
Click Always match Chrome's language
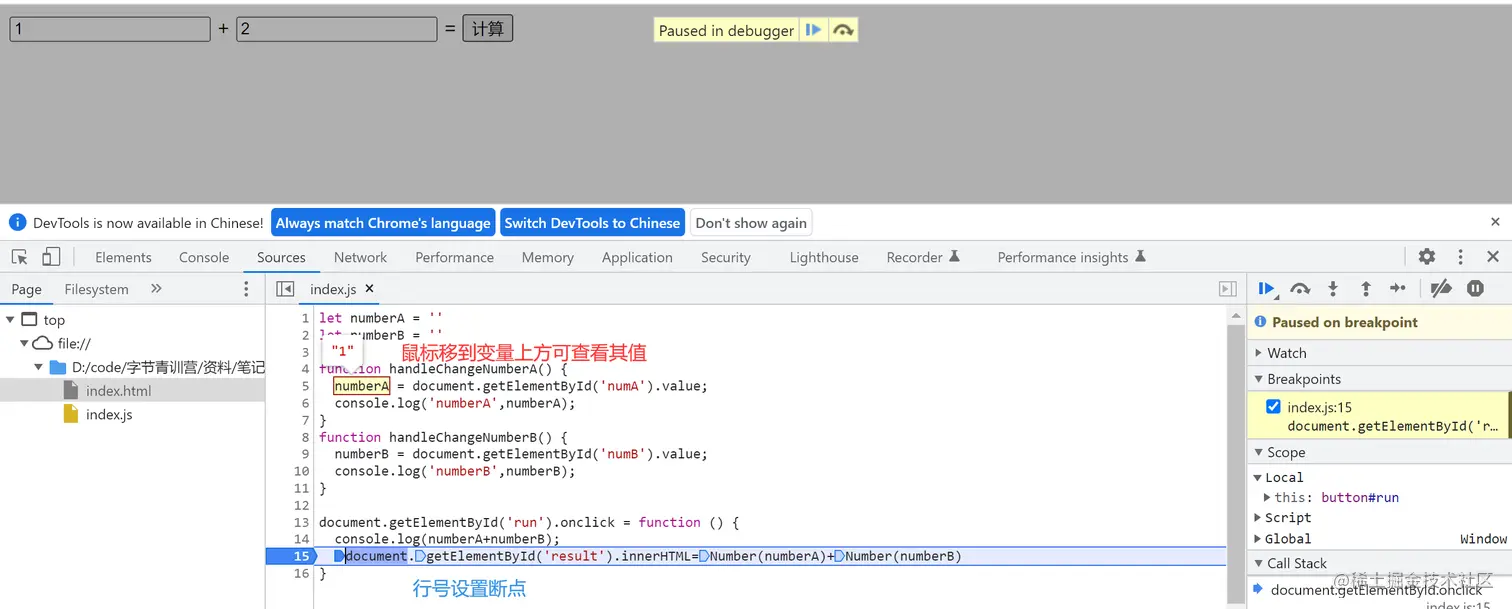pyautogui.click(x=383, y=222)
